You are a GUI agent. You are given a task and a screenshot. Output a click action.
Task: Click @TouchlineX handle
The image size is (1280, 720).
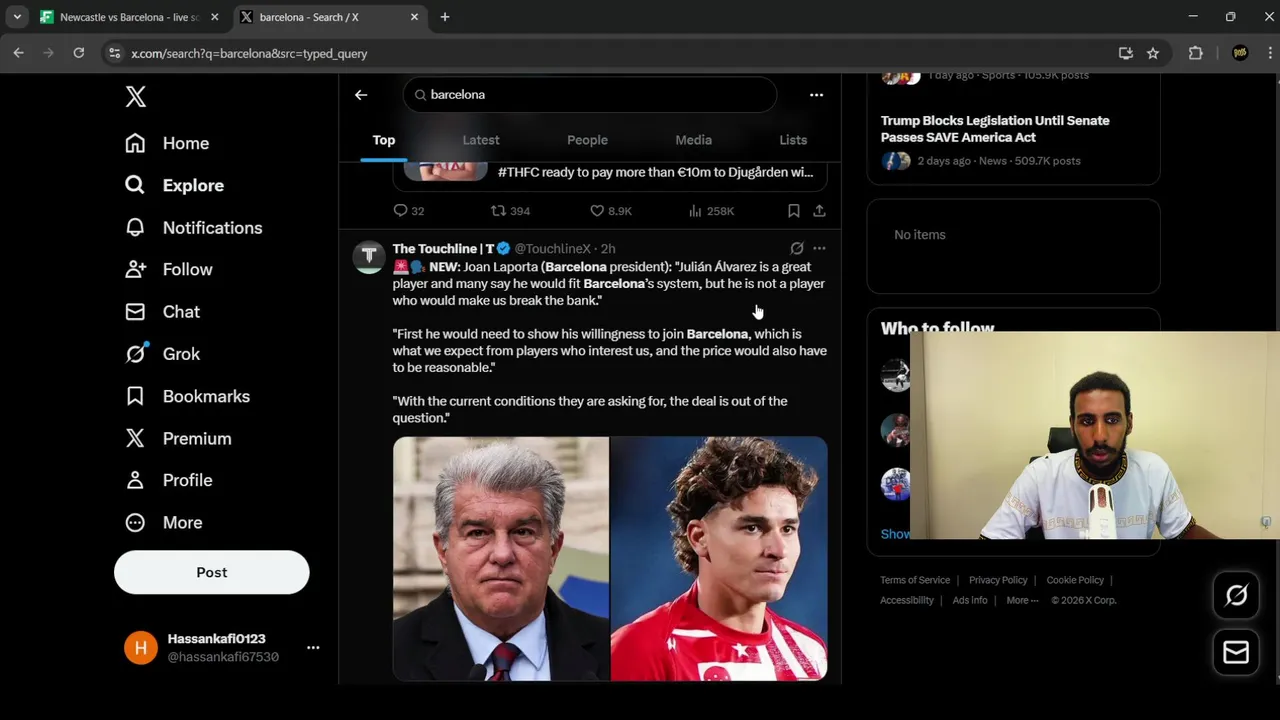tap(552, 249)
